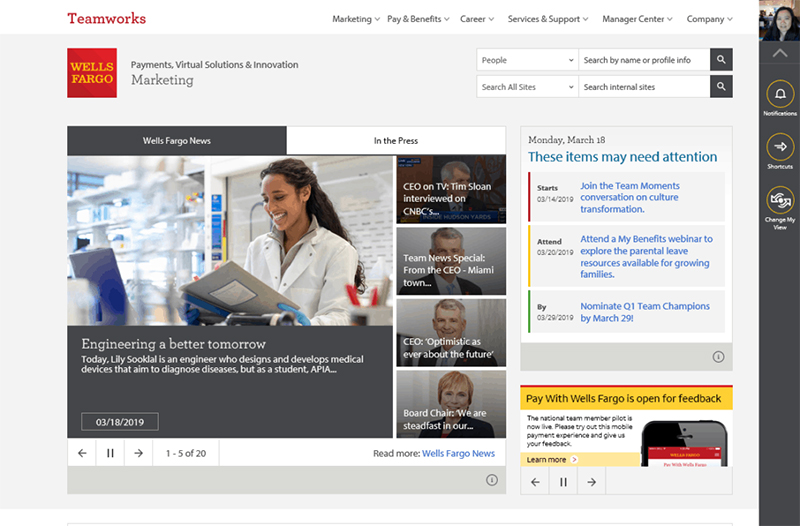800x526 pixels.
Task: Click the Wells Fargo logo
Action: point(92,73)
